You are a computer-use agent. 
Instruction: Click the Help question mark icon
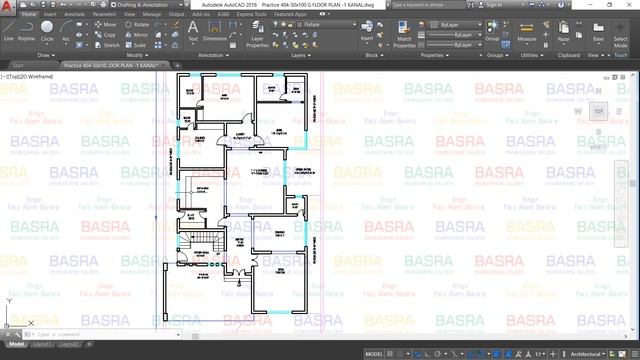pos(561,5)
